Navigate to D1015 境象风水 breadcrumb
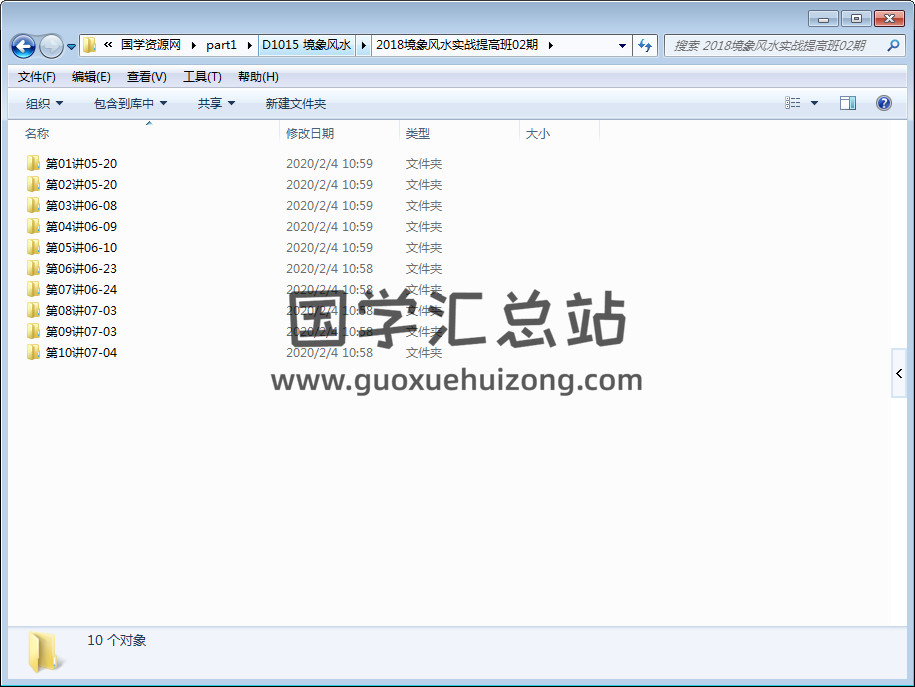 pyautogui.click(x=306, y=45)
